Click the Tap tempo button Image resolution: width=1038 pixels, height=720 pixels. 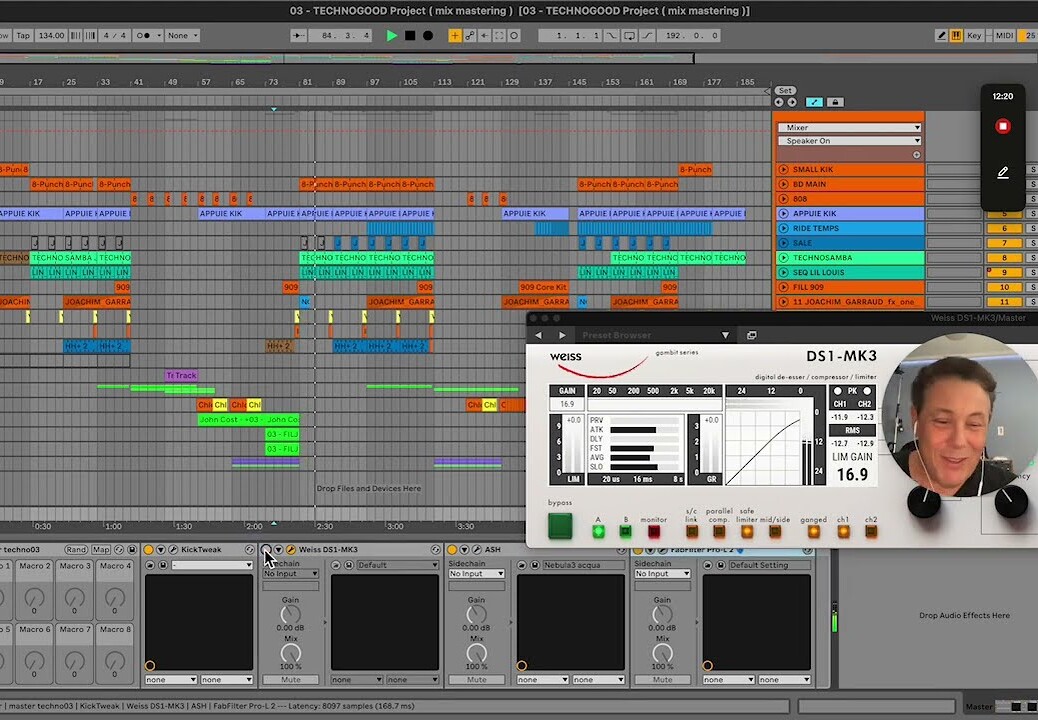point(23,36)
